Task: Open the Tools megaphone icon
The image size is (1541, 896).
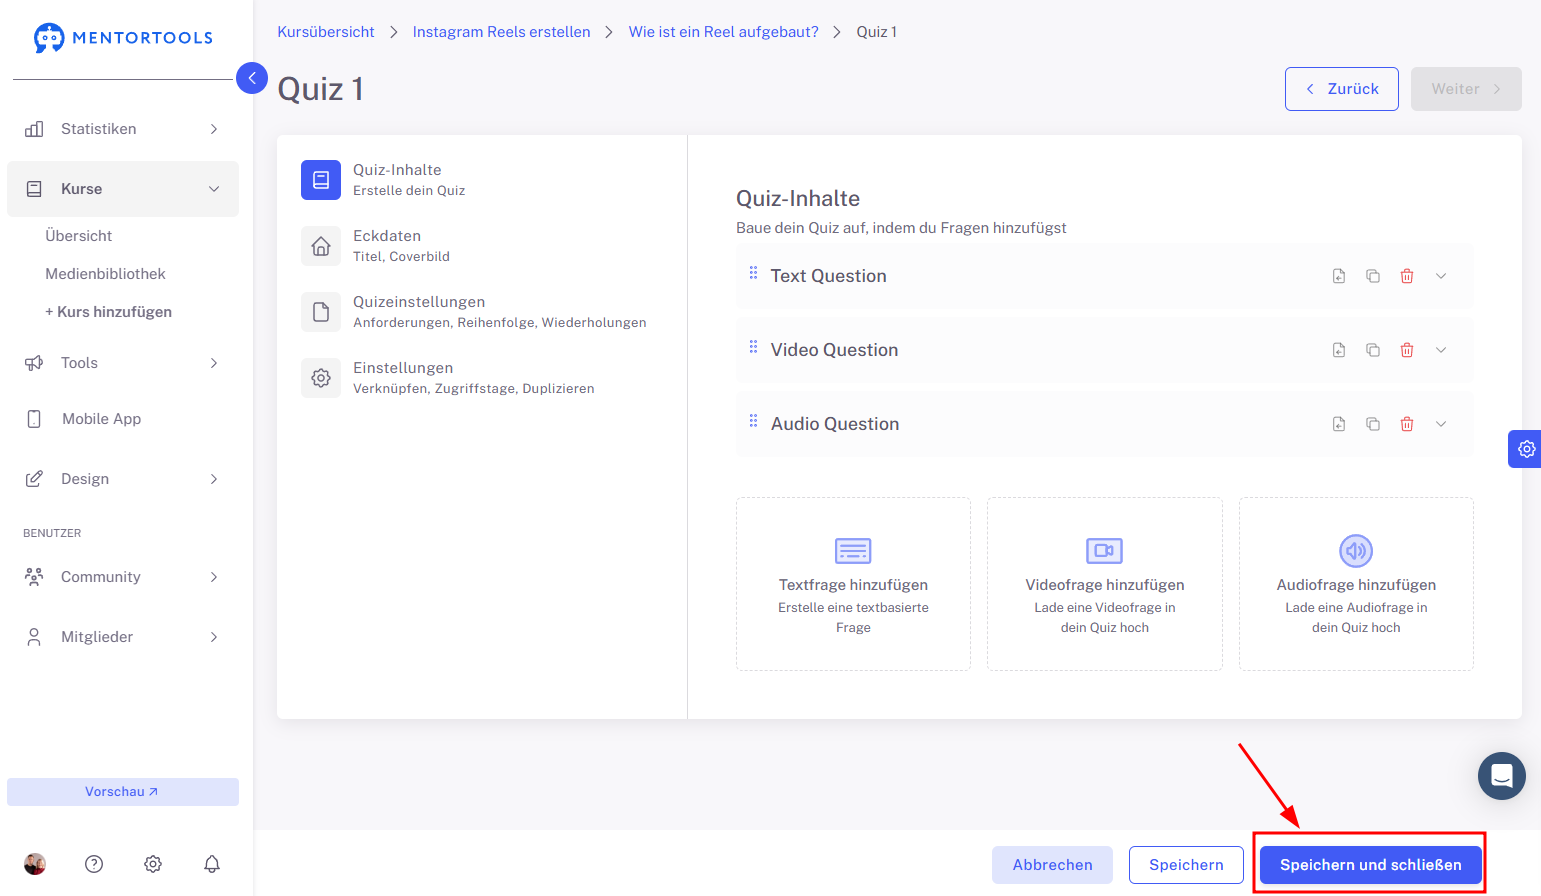Action: pyautogui.click(x=34, y=363)
